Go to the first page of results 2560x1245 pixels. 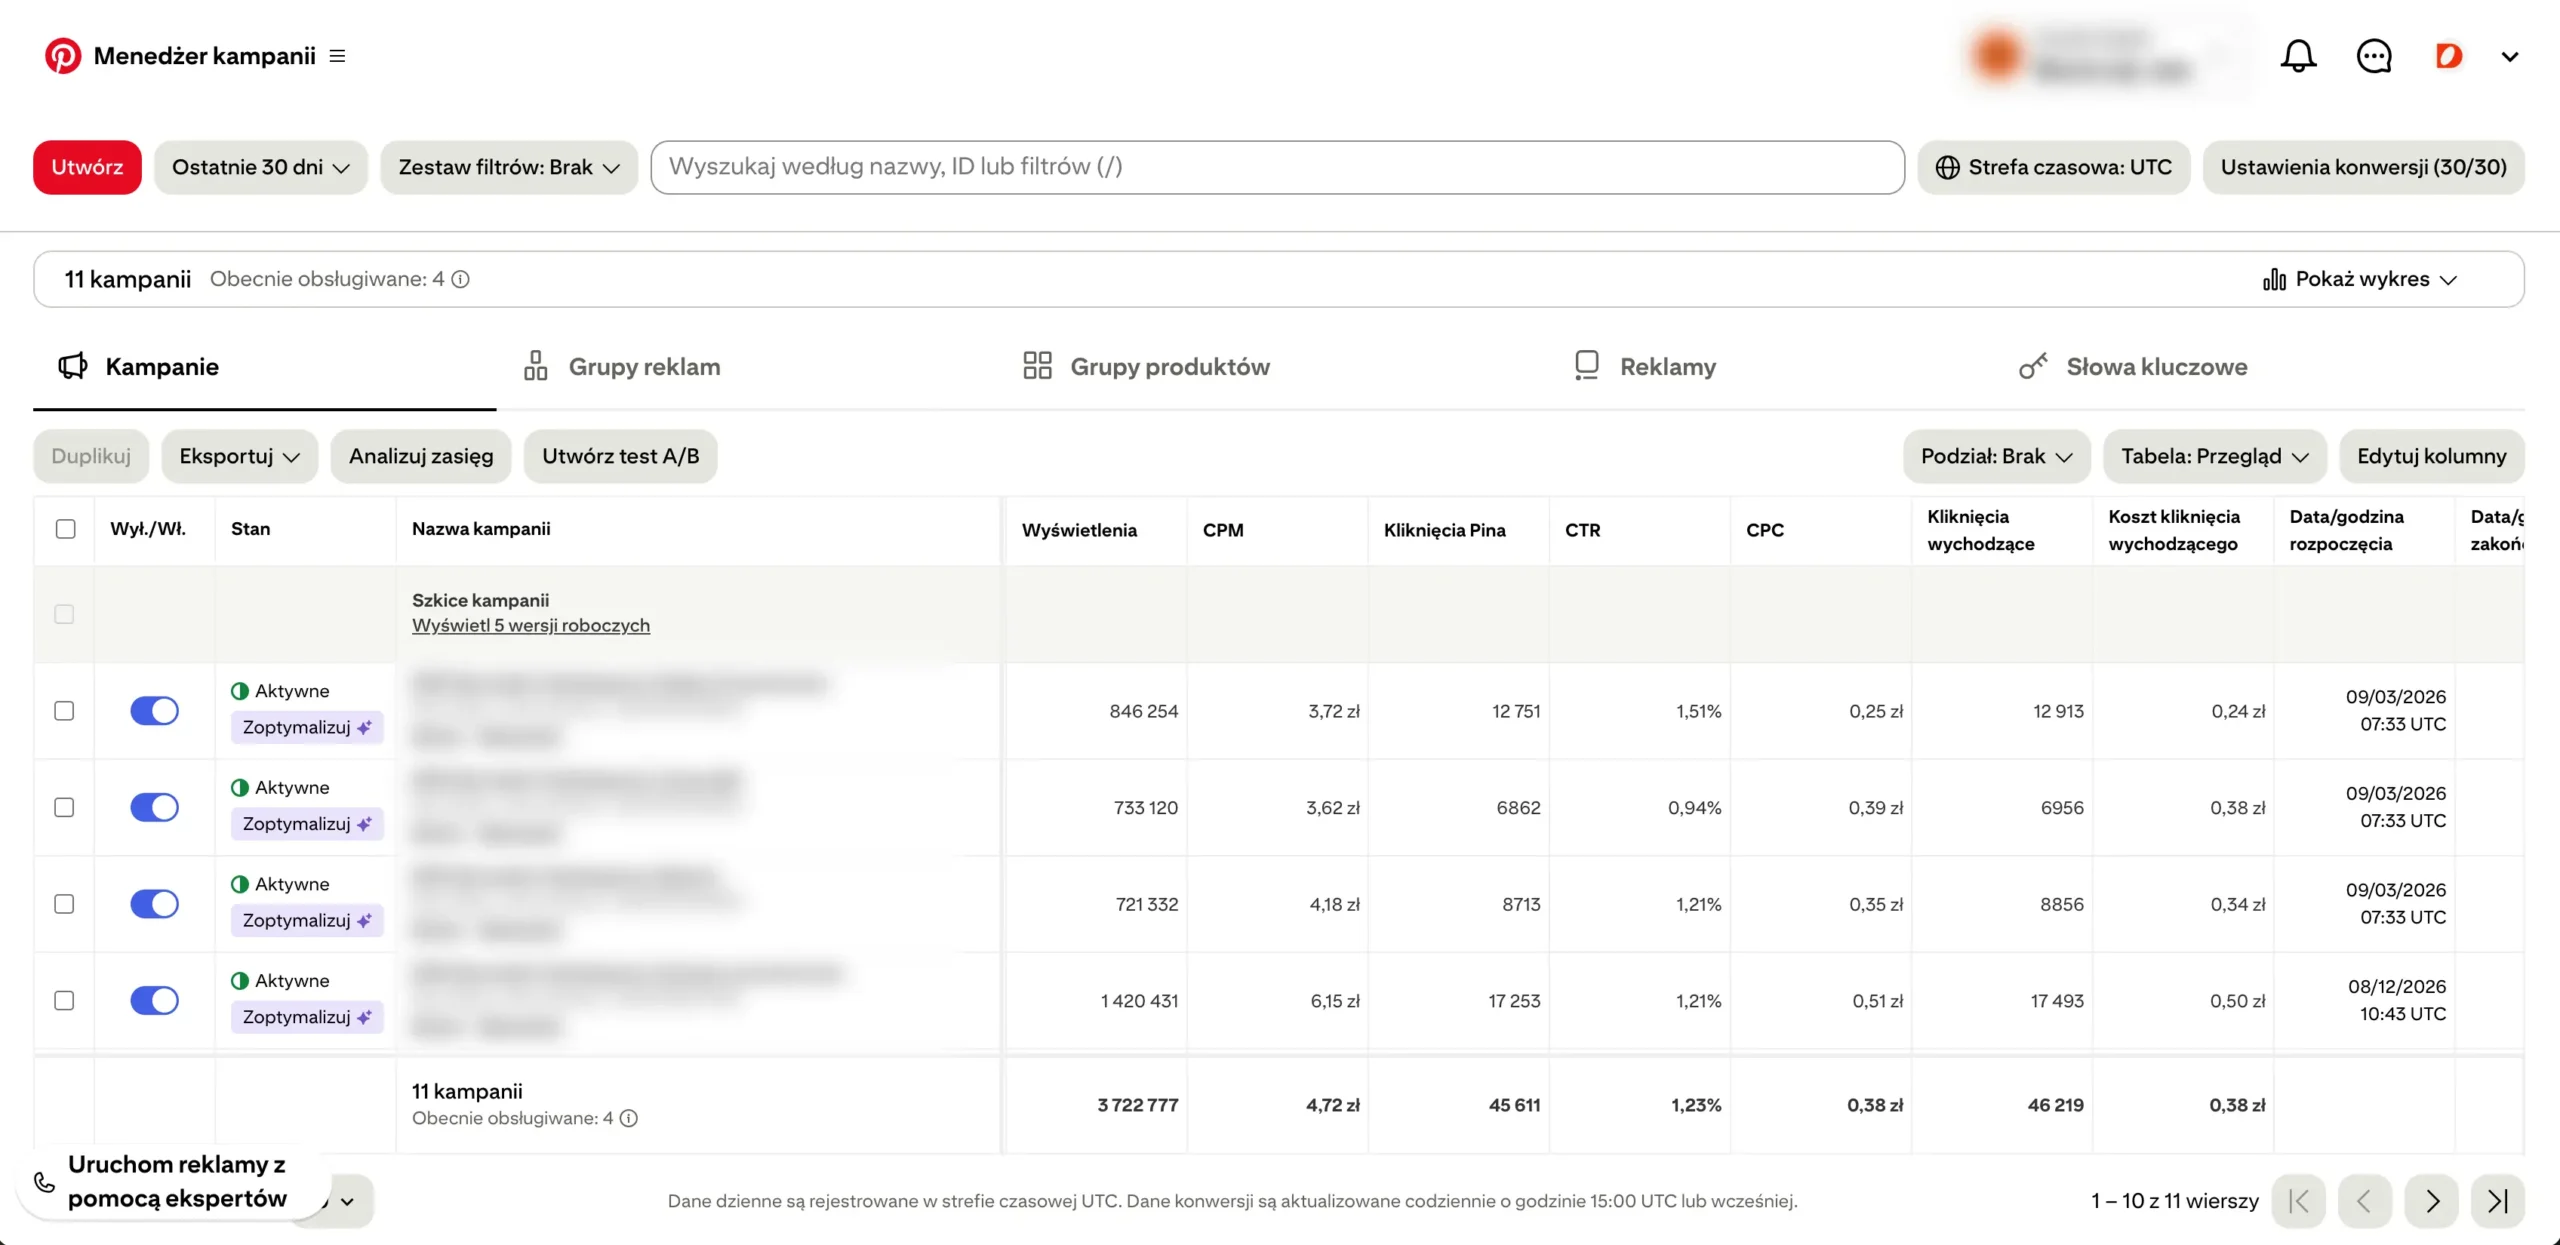[2298, 1201]
